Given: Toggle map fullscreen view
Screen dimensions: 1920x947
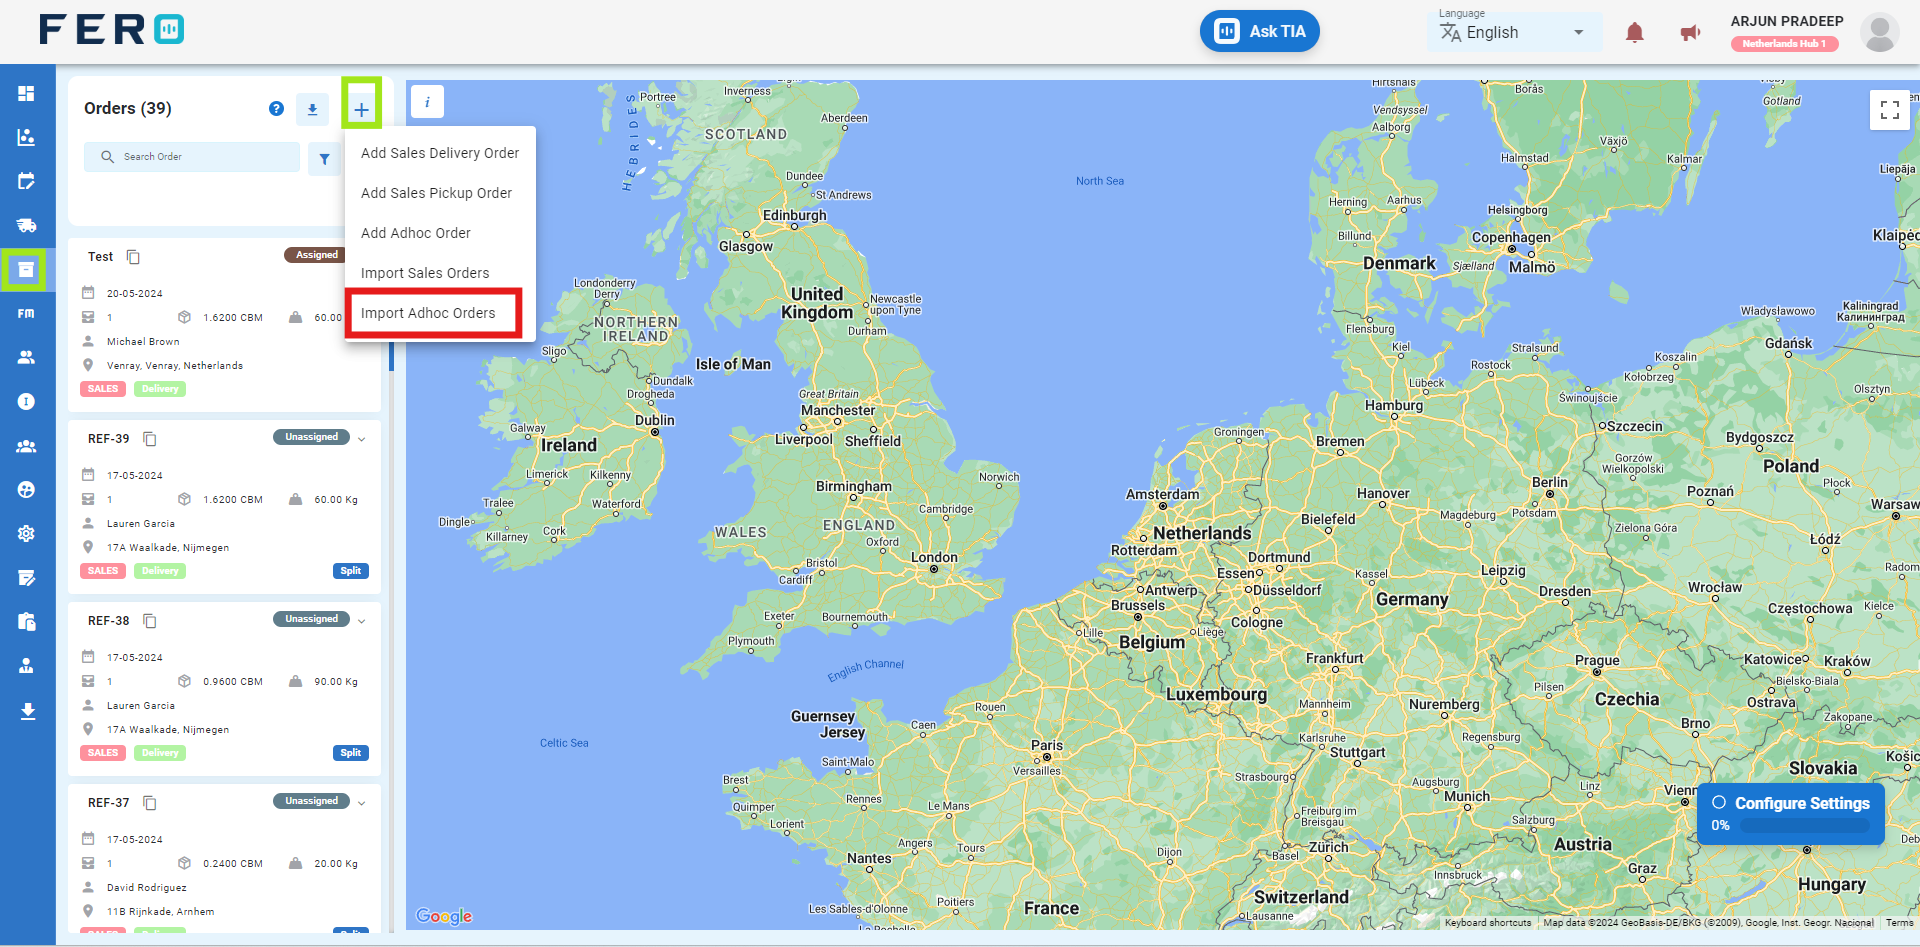Looking at the screenshot, I should tap(1889, 110).
